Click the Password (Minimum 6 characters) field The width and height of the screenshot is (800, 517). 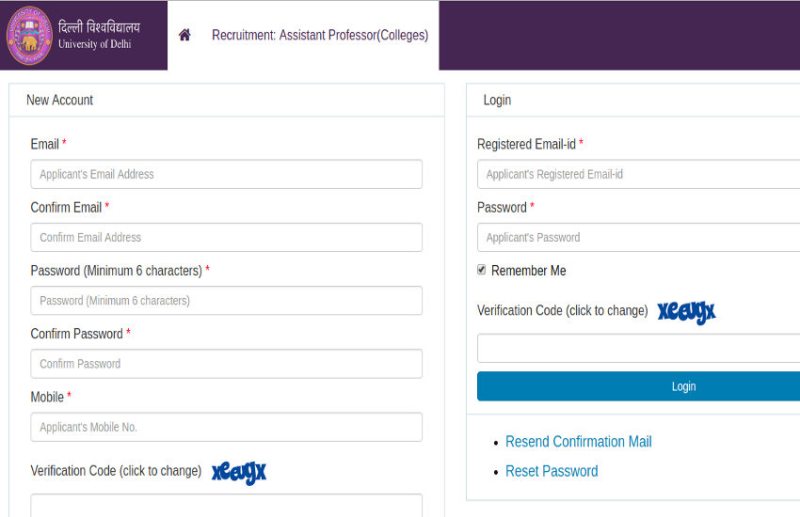click(226, 300)
